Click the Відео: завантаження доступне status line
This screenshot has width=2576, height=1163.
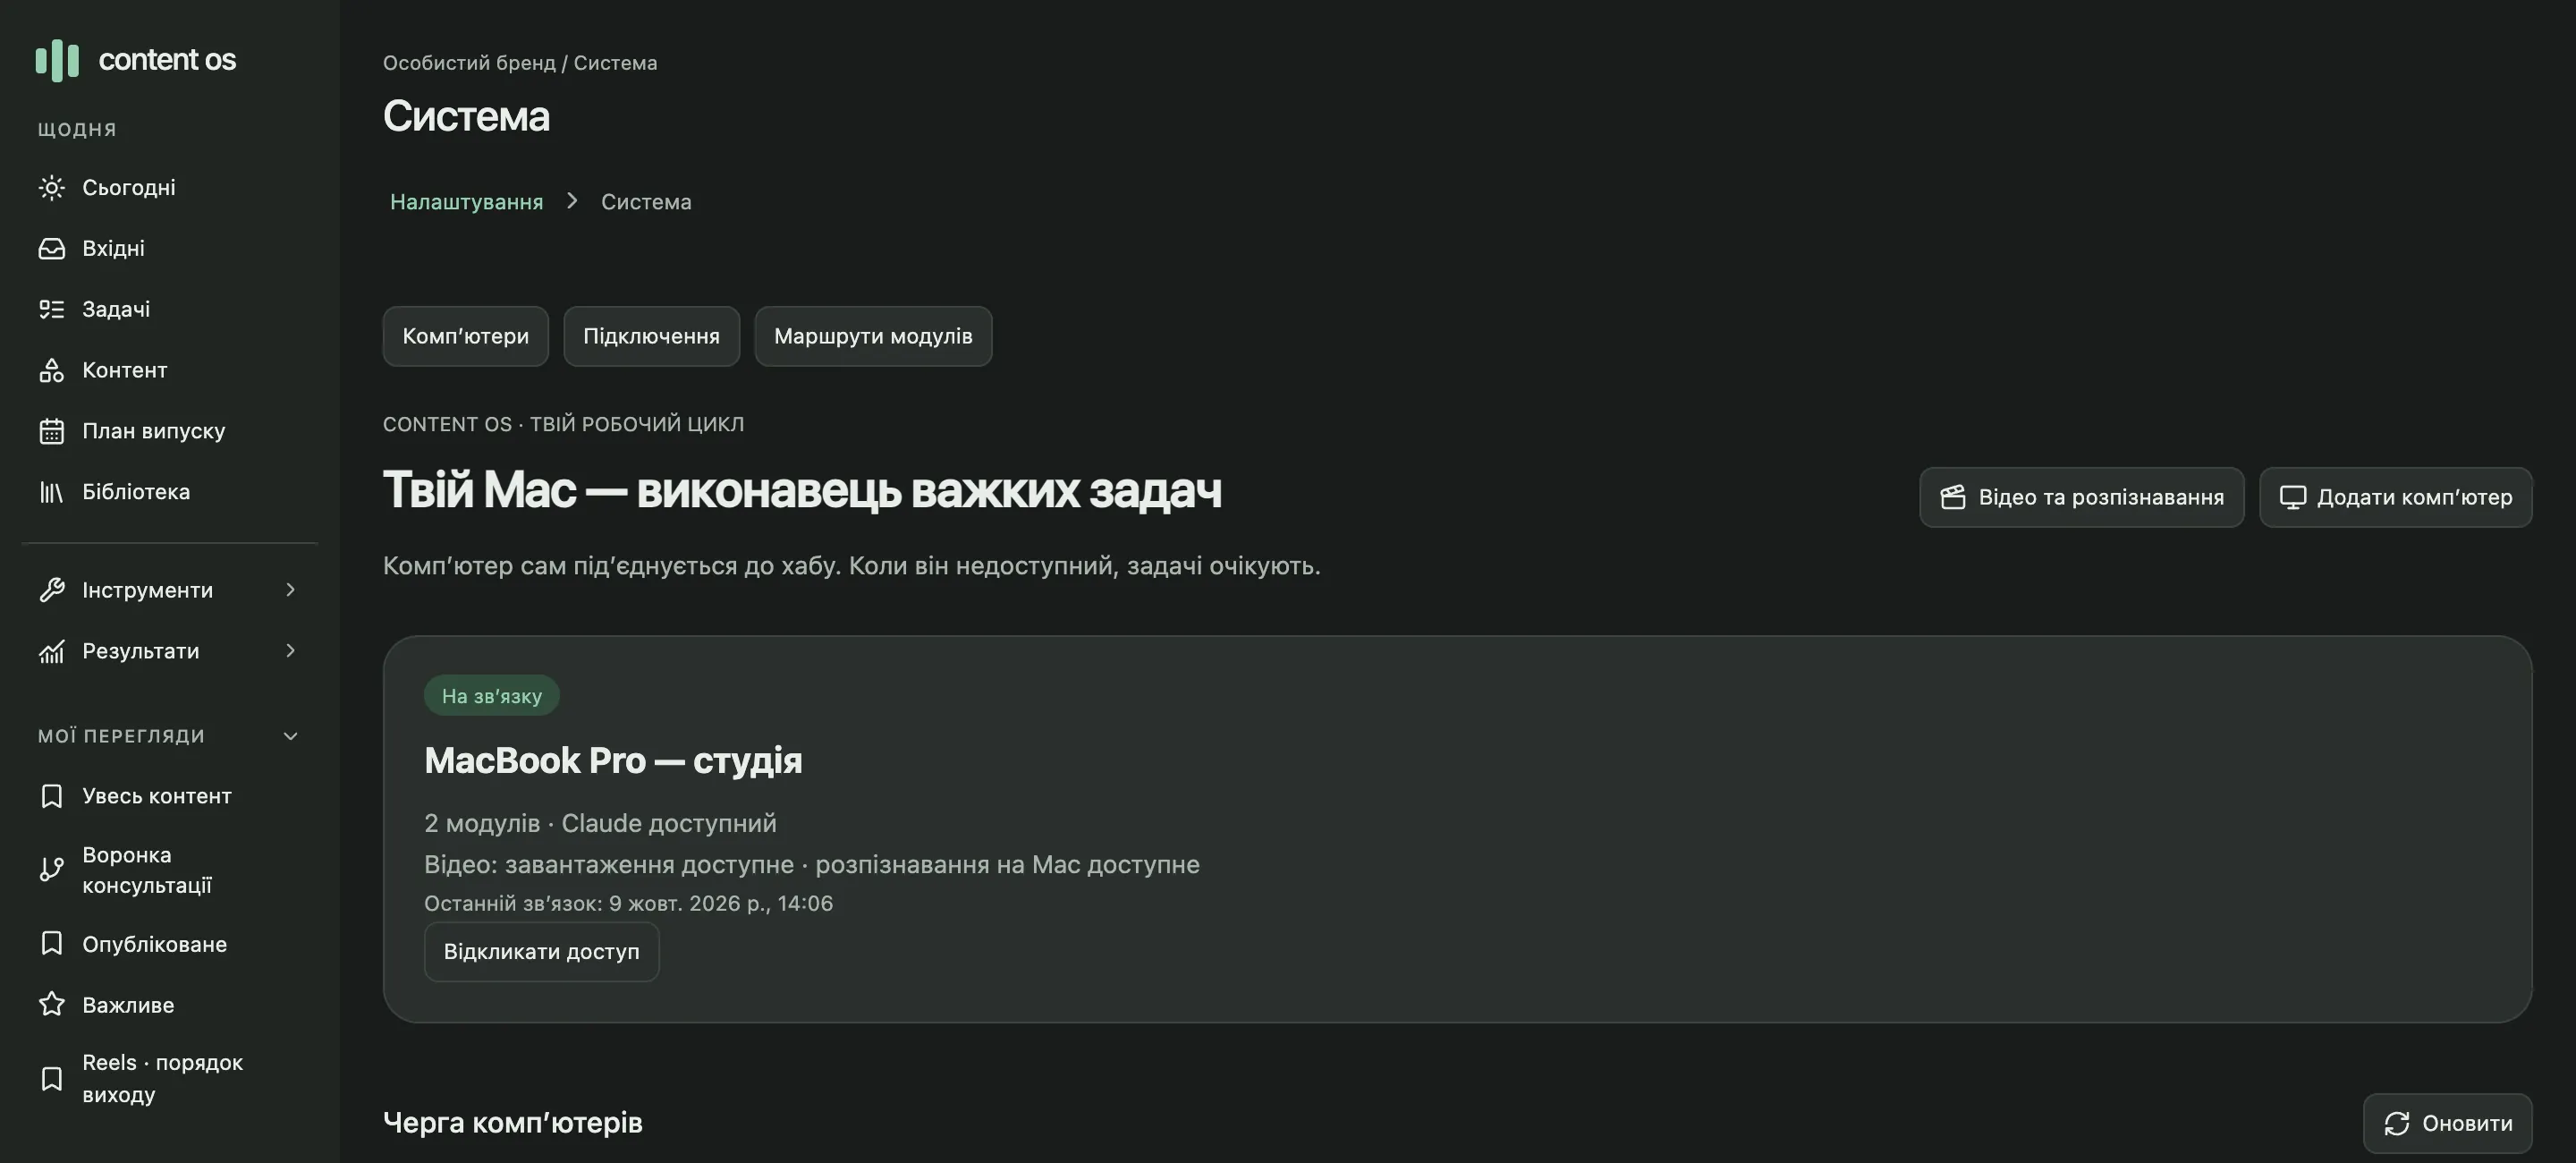click(811, 864)
